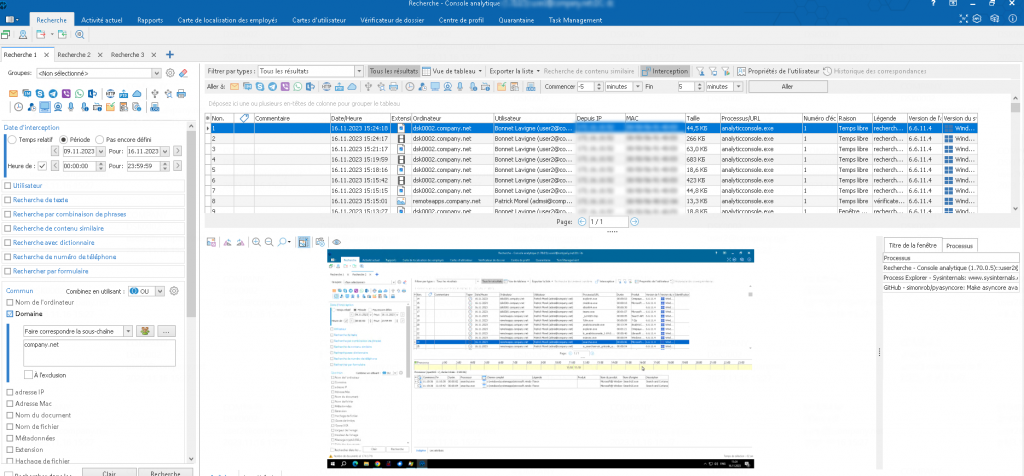Click the Telegram icon in the left filter panel
This screenshot has height=476, width=1024.
coord(53,93)
